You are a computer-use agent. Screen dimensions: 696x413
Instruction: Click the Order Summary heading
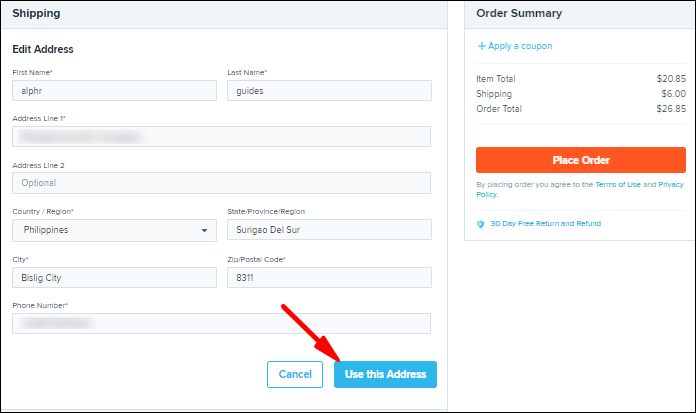point(519,14)
